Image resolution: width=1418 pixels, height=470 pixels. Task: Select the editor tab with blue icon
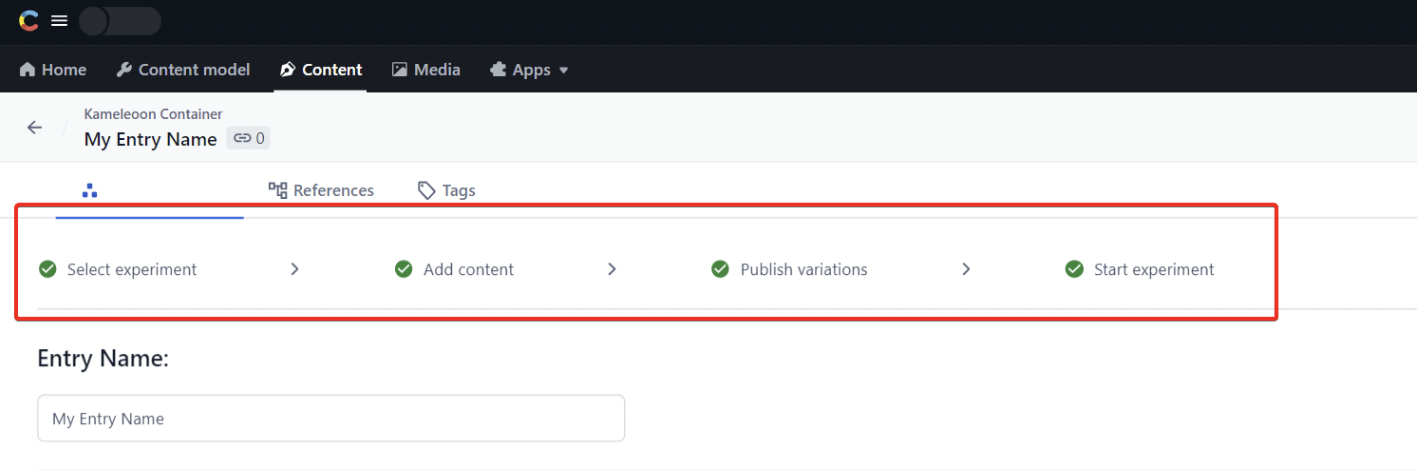90,190
